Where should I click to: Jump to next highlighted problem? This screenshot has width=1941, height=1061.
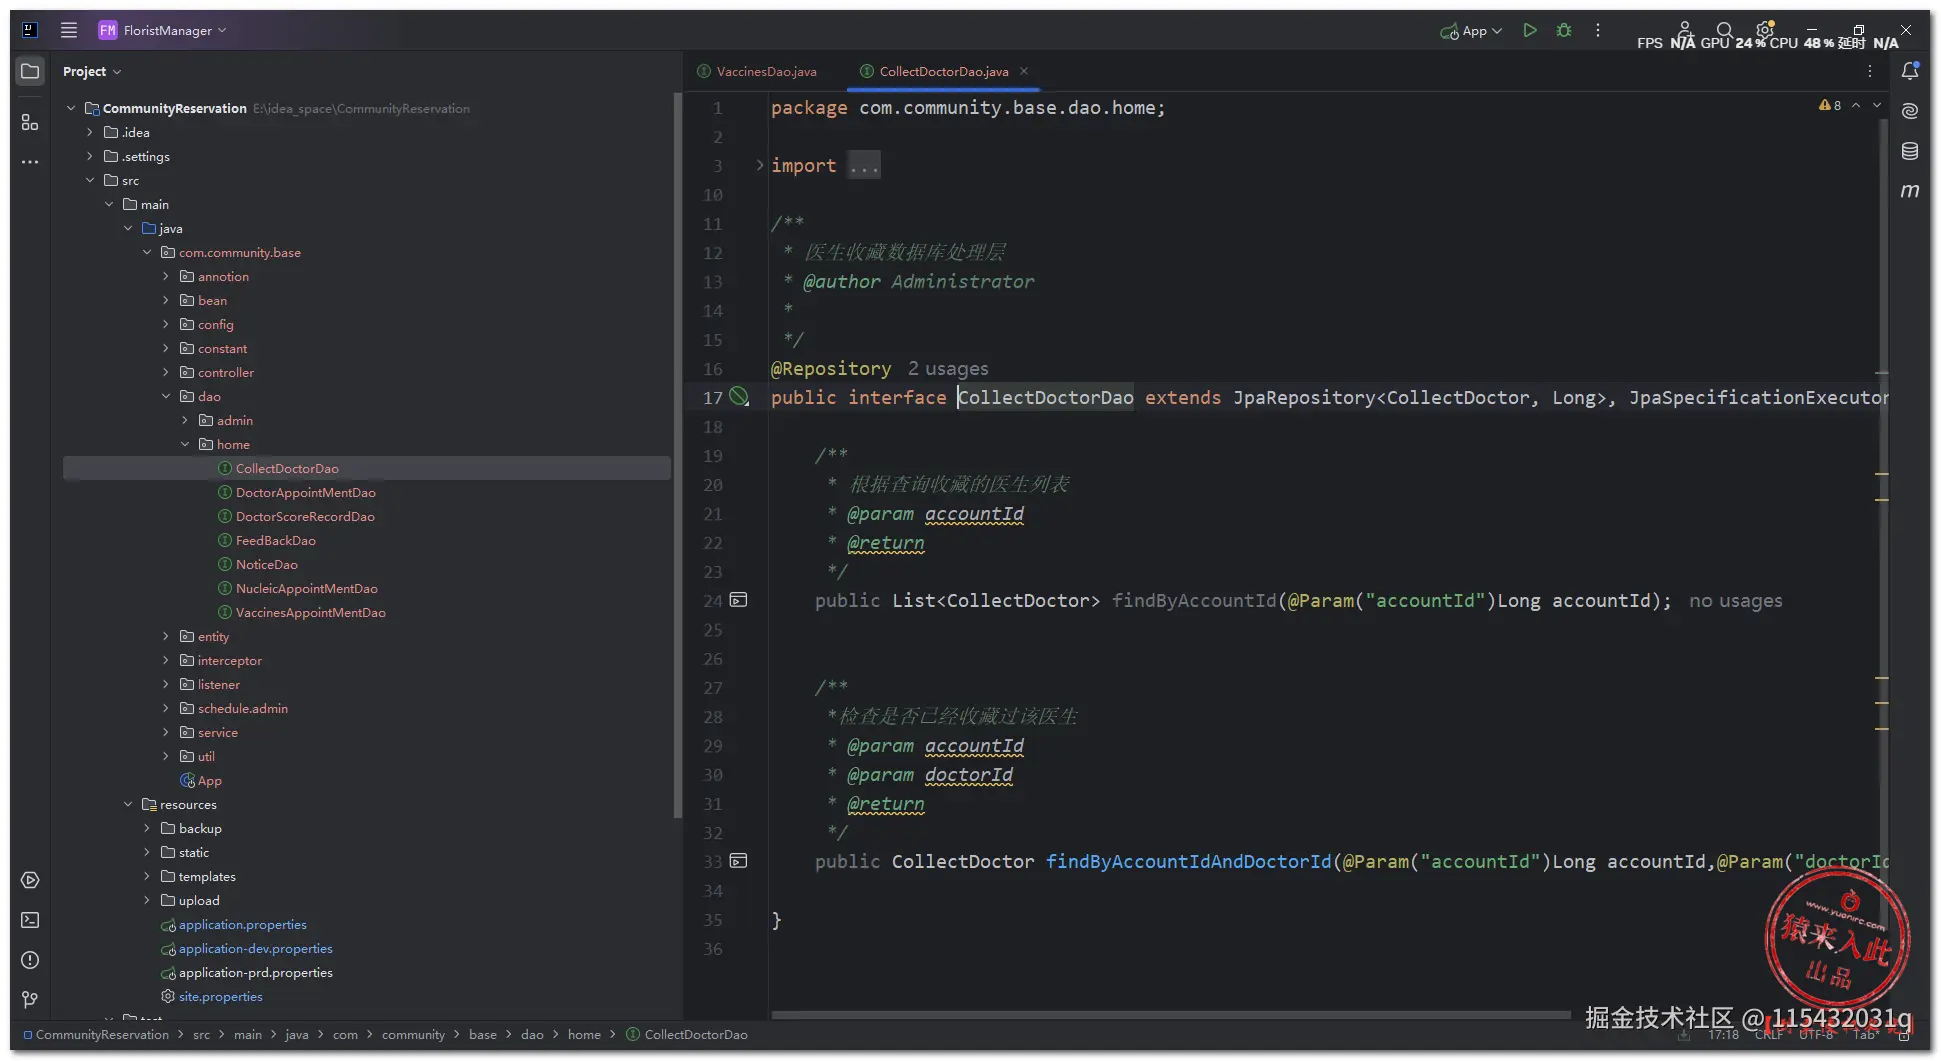point(1877,105)
